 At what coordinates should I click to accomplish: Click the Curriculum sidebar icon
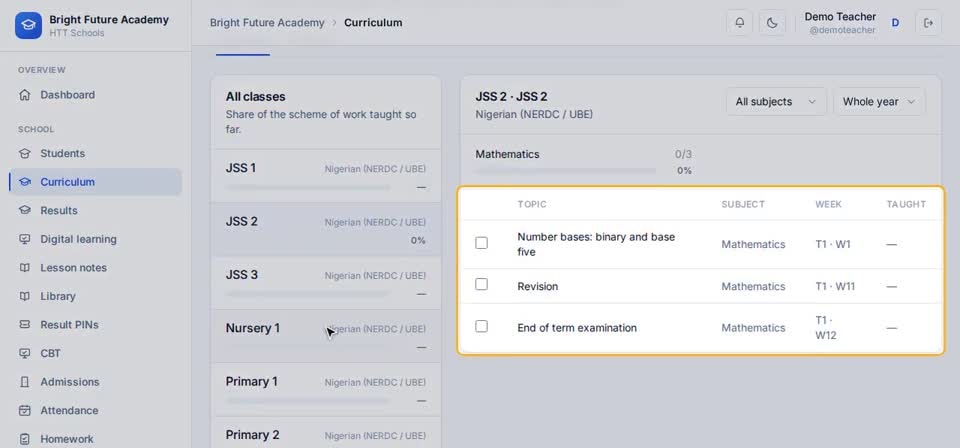click(x=24, y=182)
